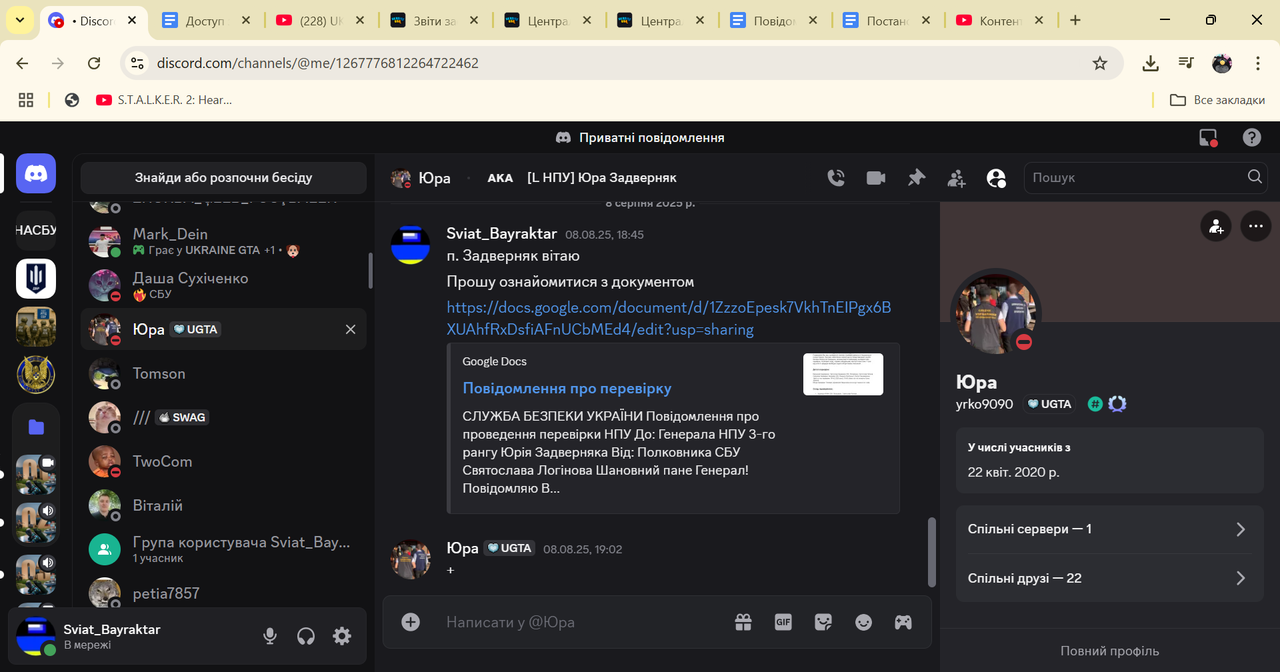Add friends to DM icon
The image size is (1280, 672).
pyautogui.click(x=956, y=178)
